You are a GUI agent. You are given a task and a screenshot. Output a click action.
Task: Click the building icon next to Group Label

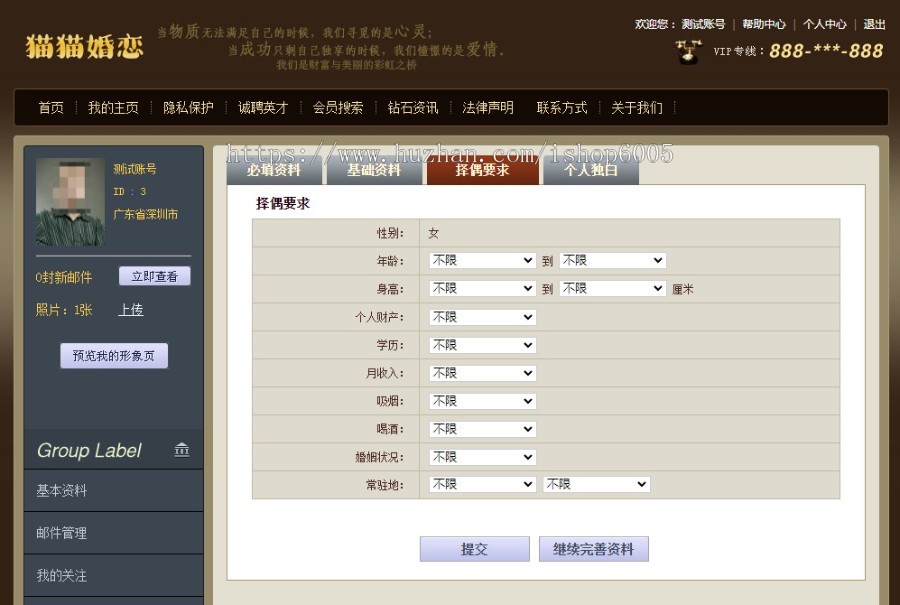click(181, 449)
